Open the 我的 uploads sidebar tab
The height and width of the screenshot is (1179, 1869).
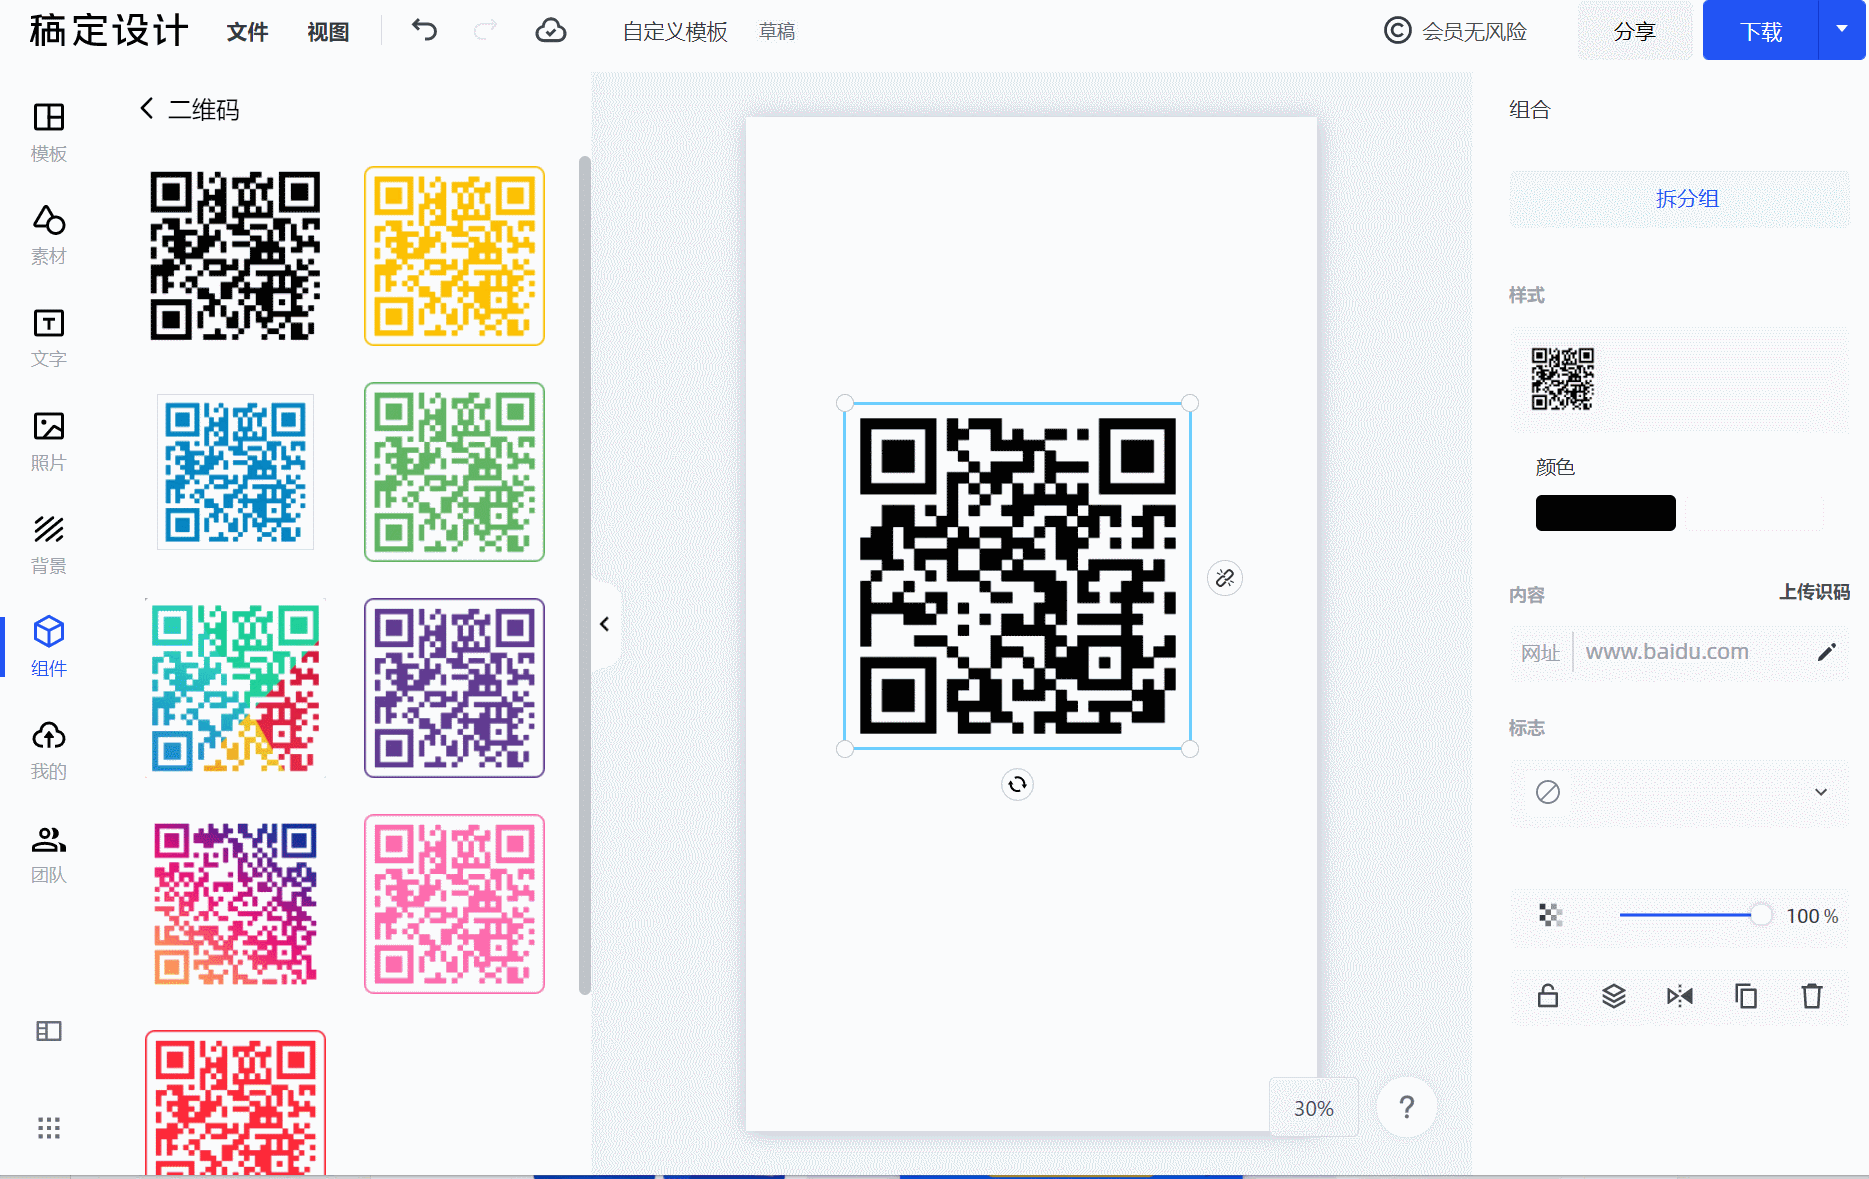pos(48,750)
